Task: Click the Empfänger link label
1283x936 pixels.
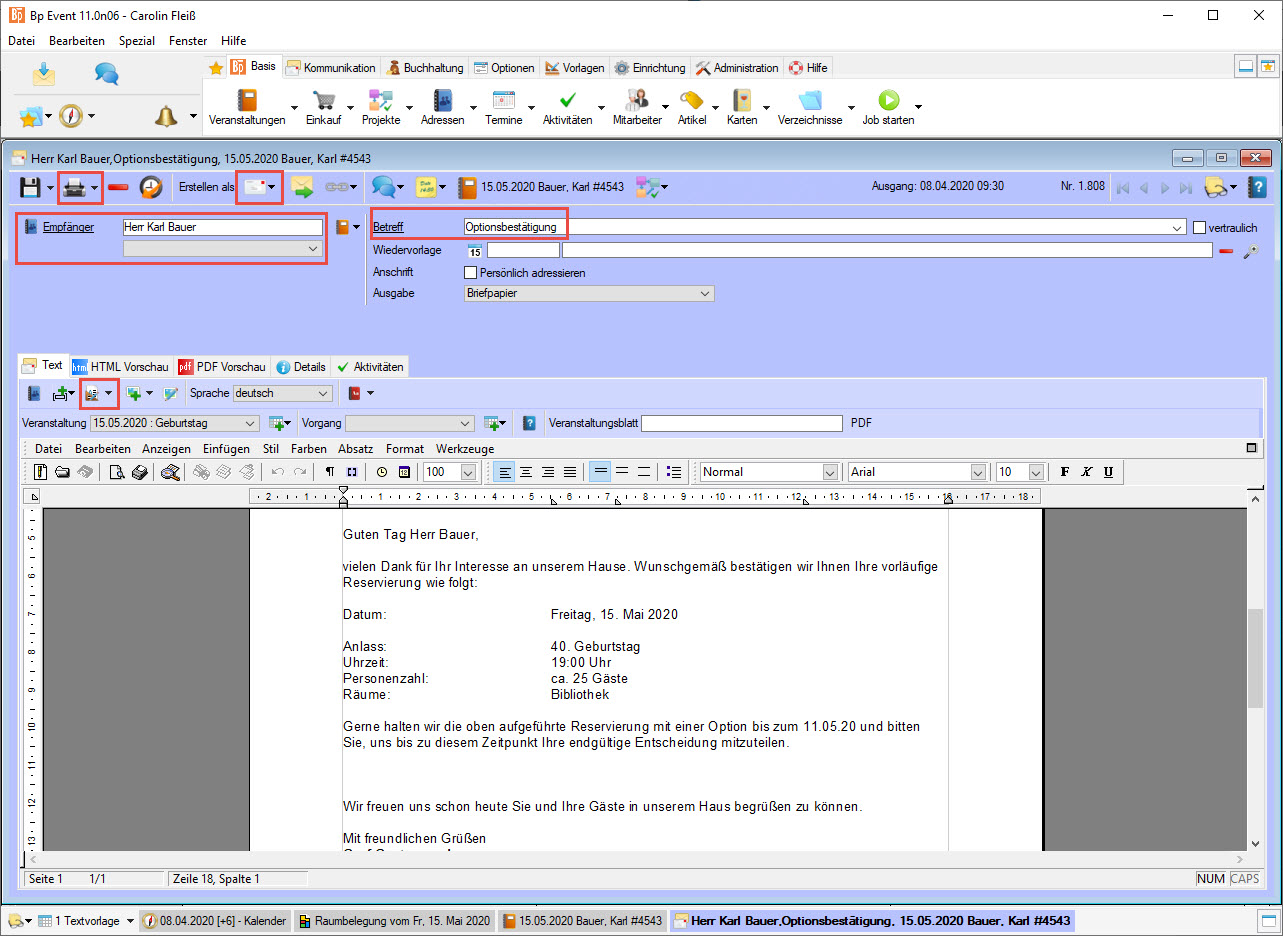Action: pyautogui.click(x=68, y=228)
